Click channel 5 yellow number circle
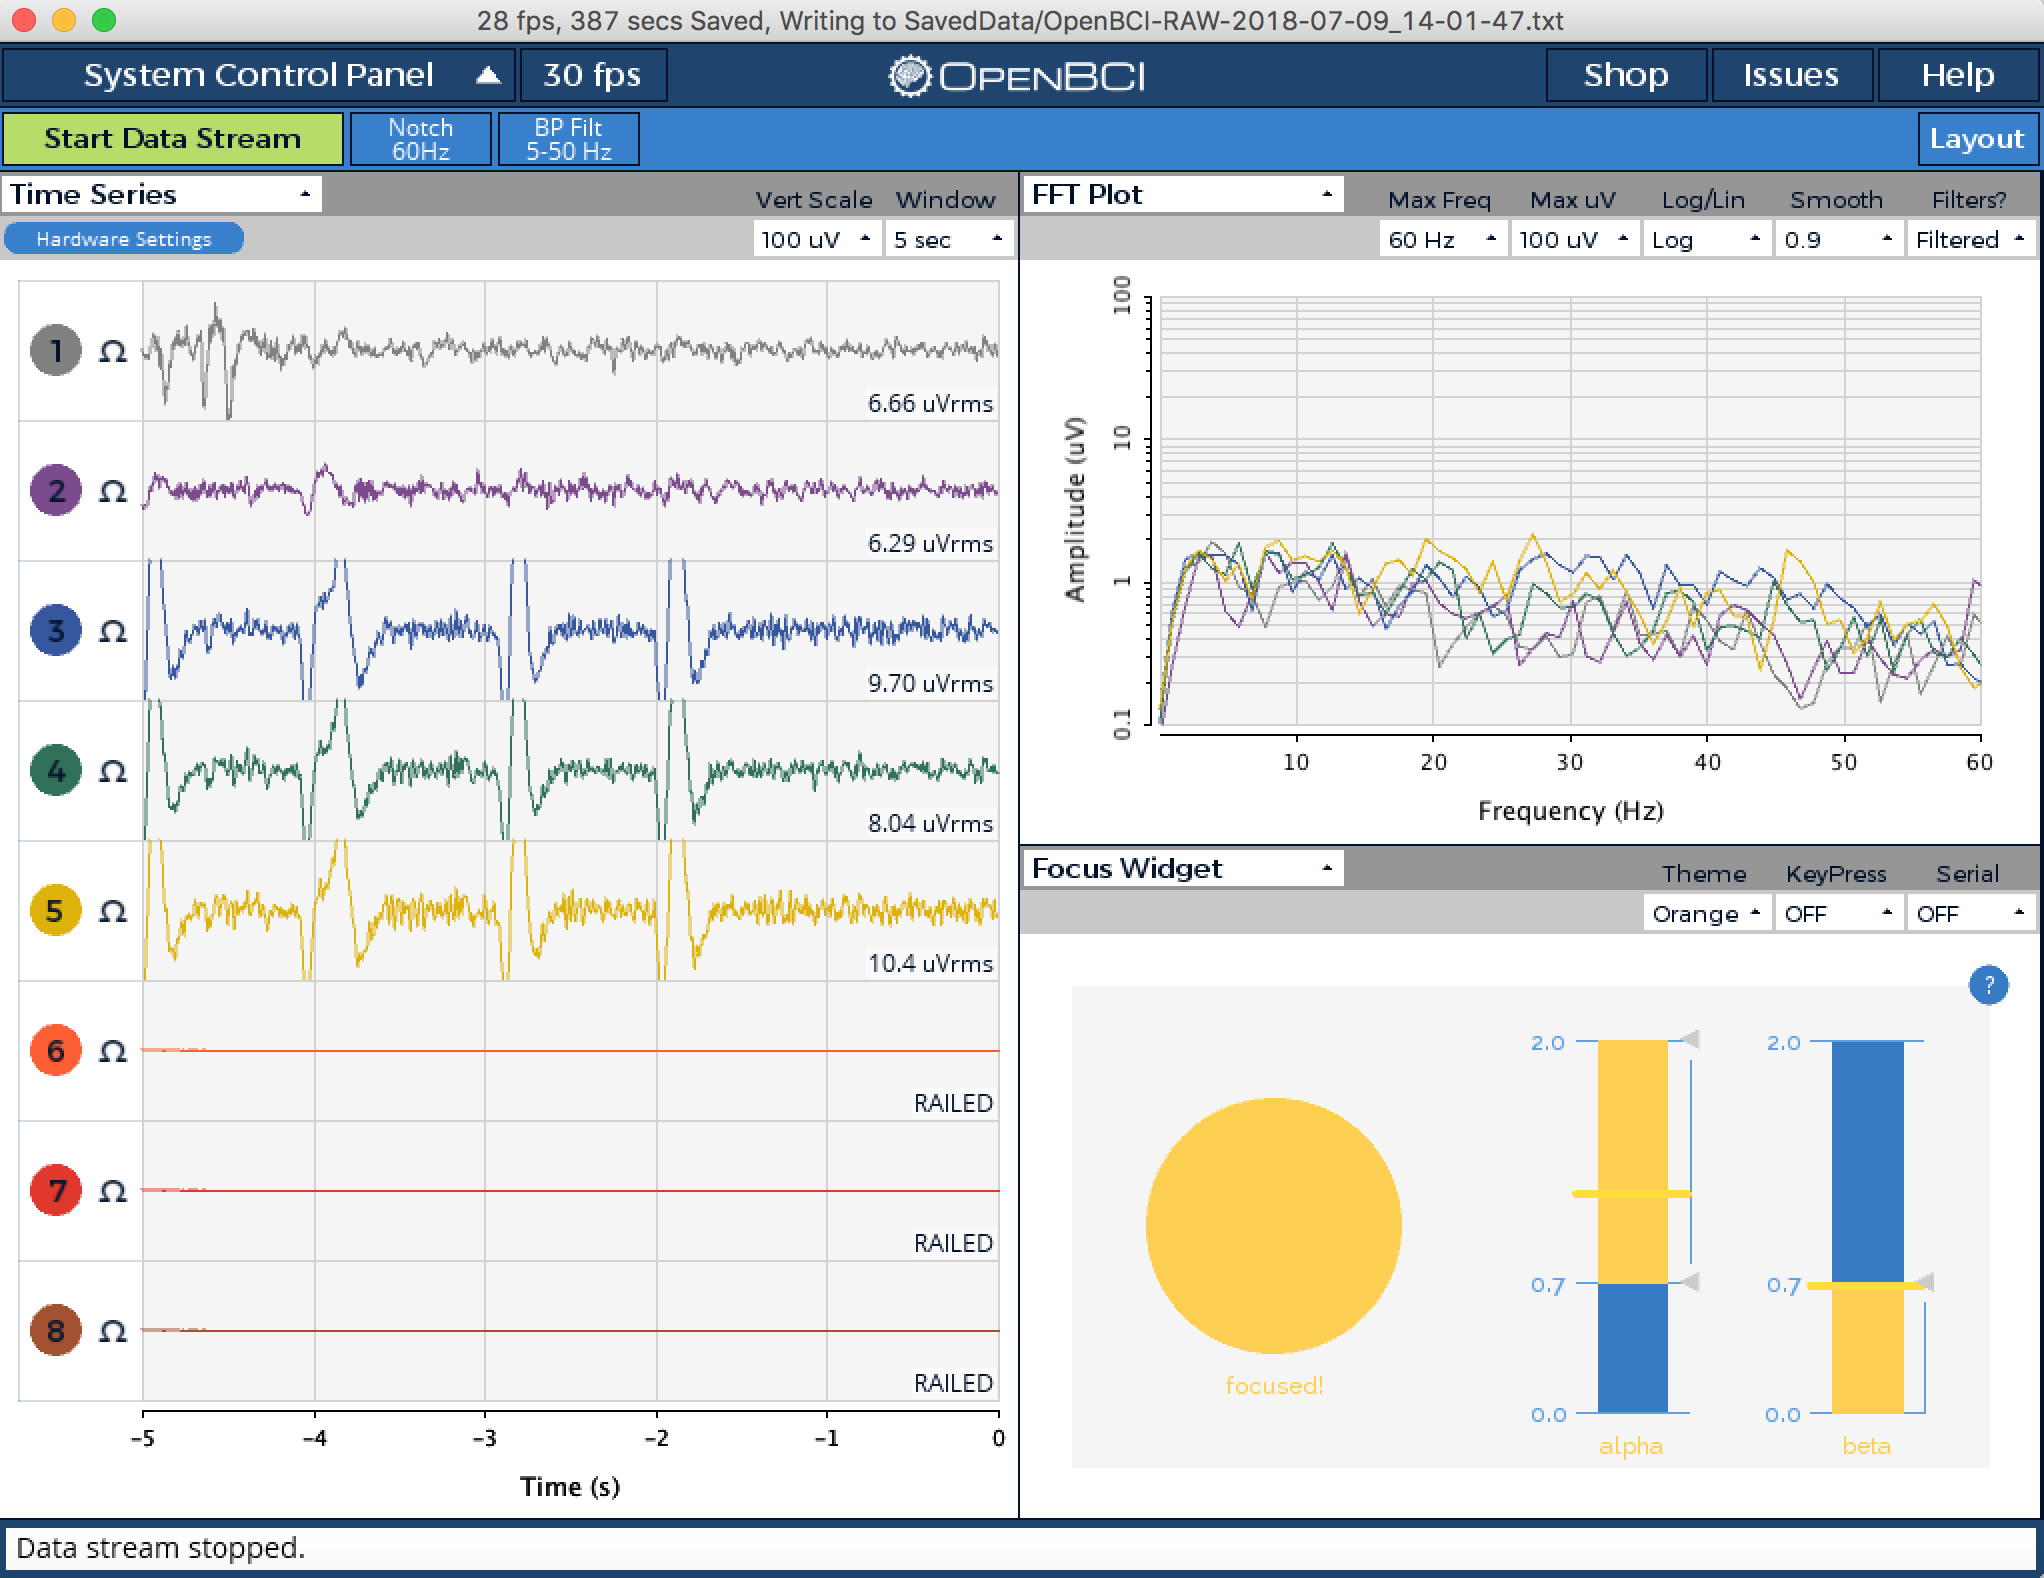Image resolution: width=2044 pixels, height=1578 pixels. [56, 911]
